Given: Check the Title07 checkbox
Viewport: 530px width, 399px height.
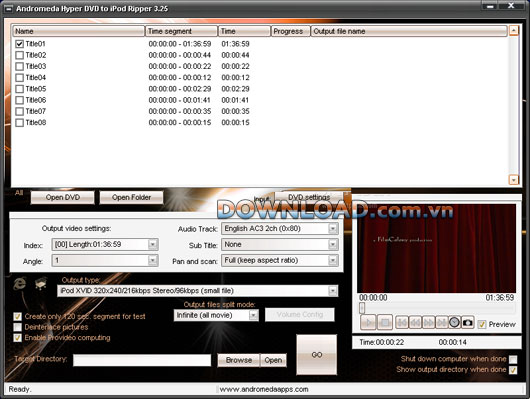Looking at the screenshot, I should [x=20, y=111].
